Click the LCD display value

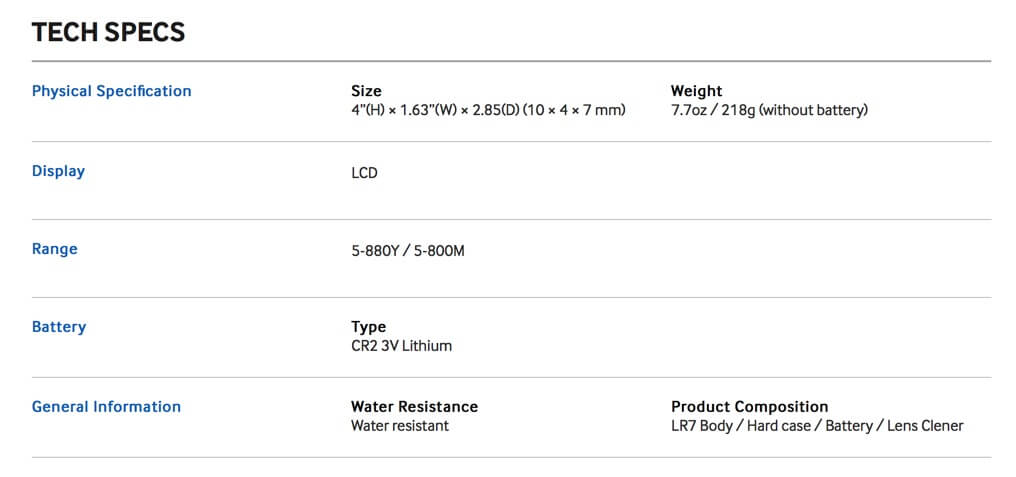click(x=364, y=174)
